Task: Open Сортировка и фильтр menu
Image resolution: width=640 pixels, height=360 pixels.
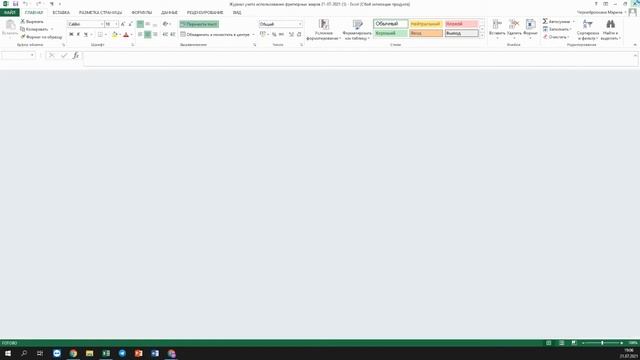Action: tap(588, 29)
